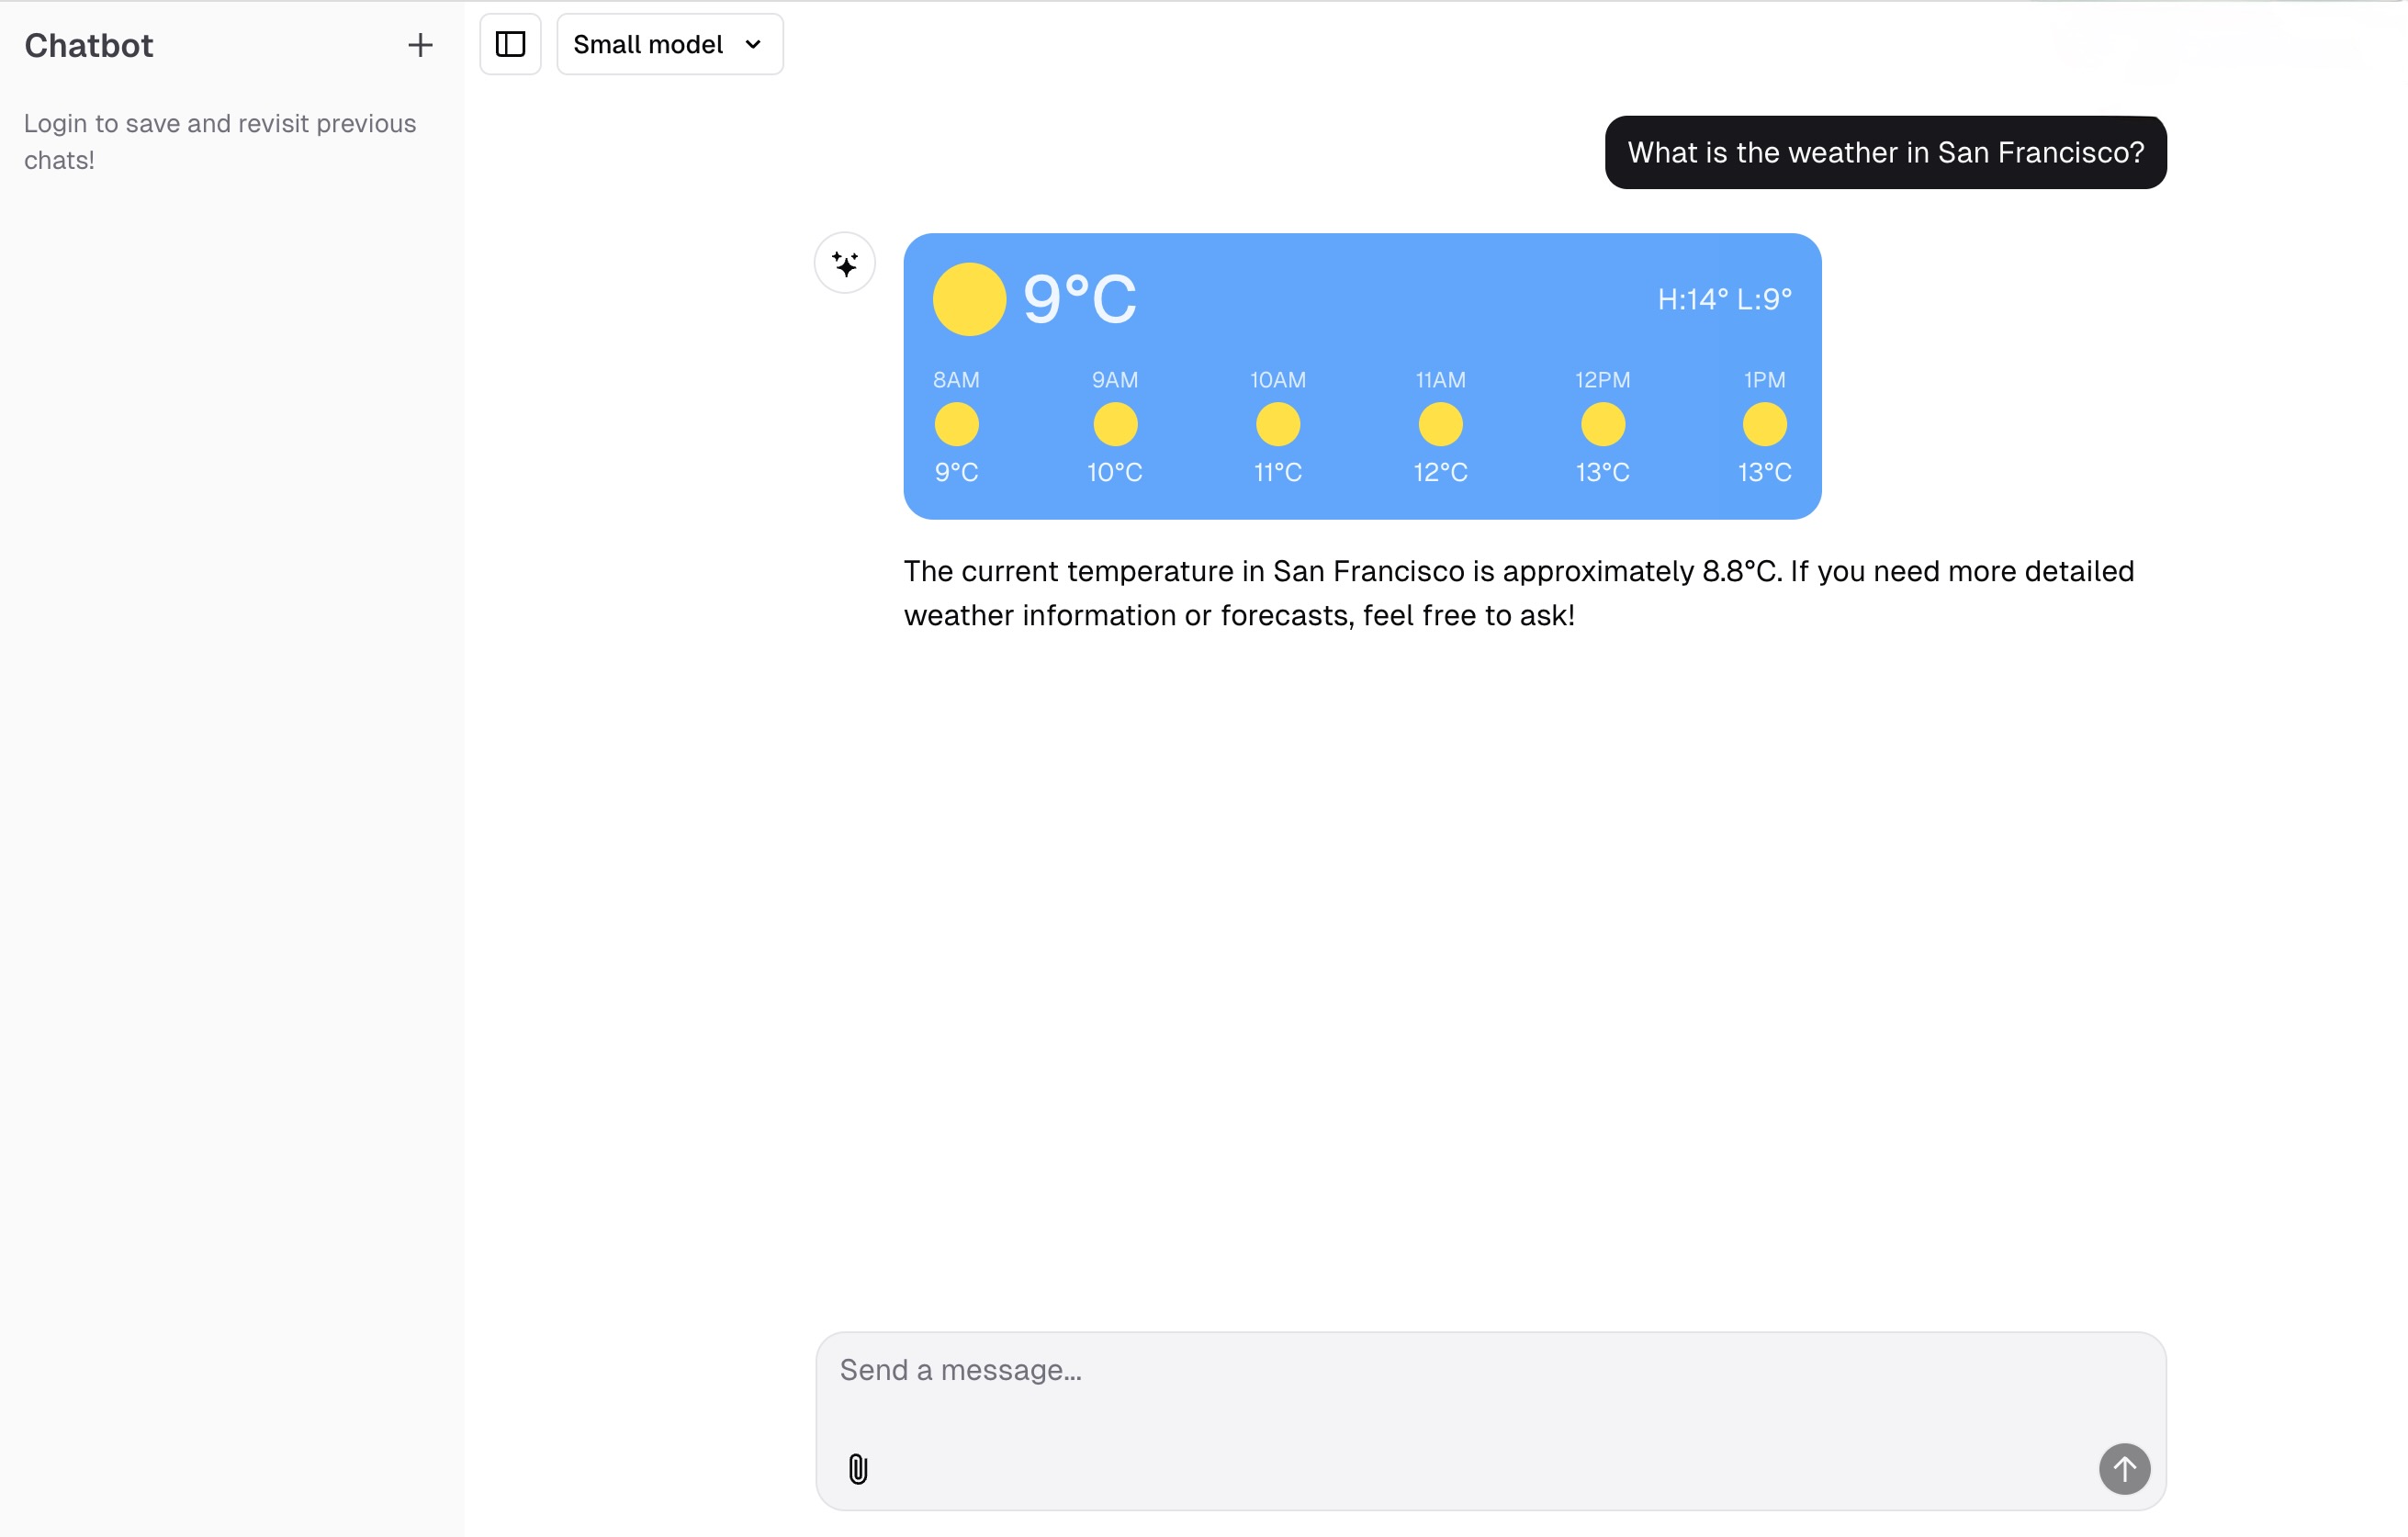Click the 12PM forecast column

click(x=1602, y=423)
